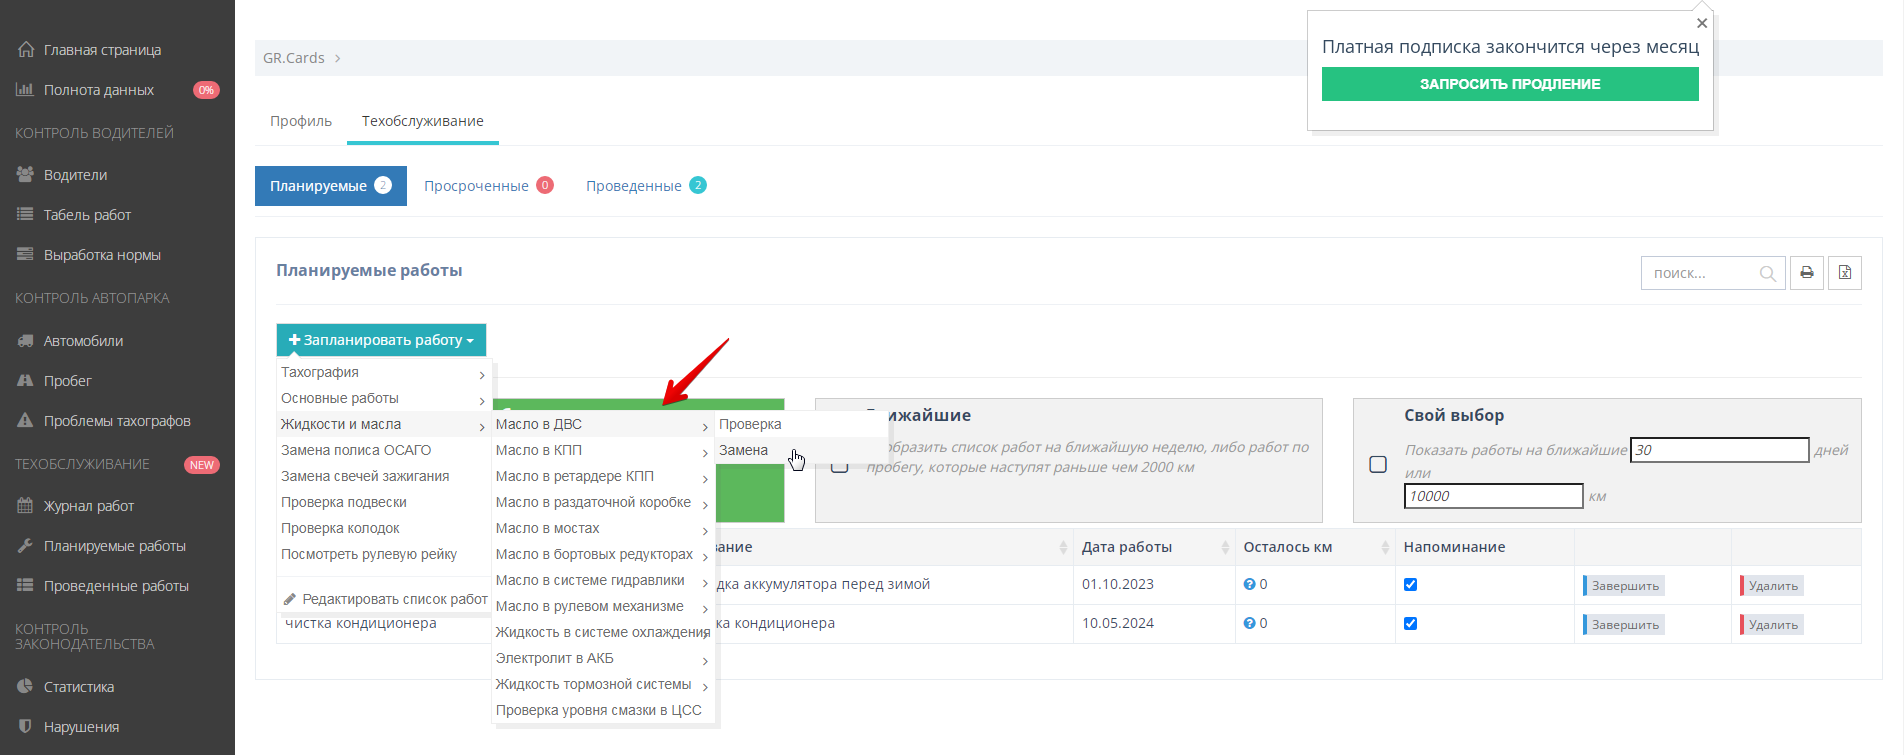Click the magnifier icon in search box

tap(1767, 273)
